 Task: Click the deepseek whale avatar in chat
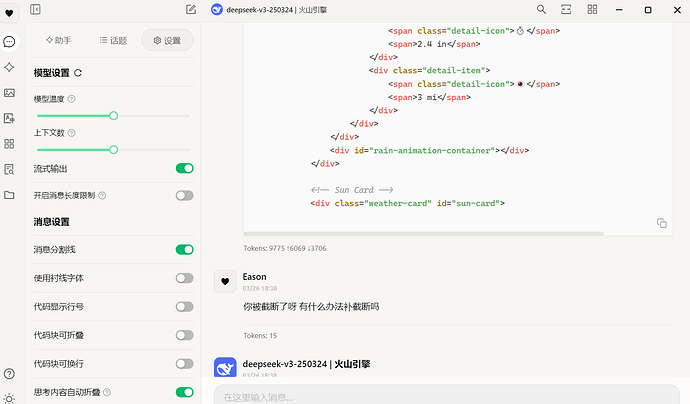[225, 367]
